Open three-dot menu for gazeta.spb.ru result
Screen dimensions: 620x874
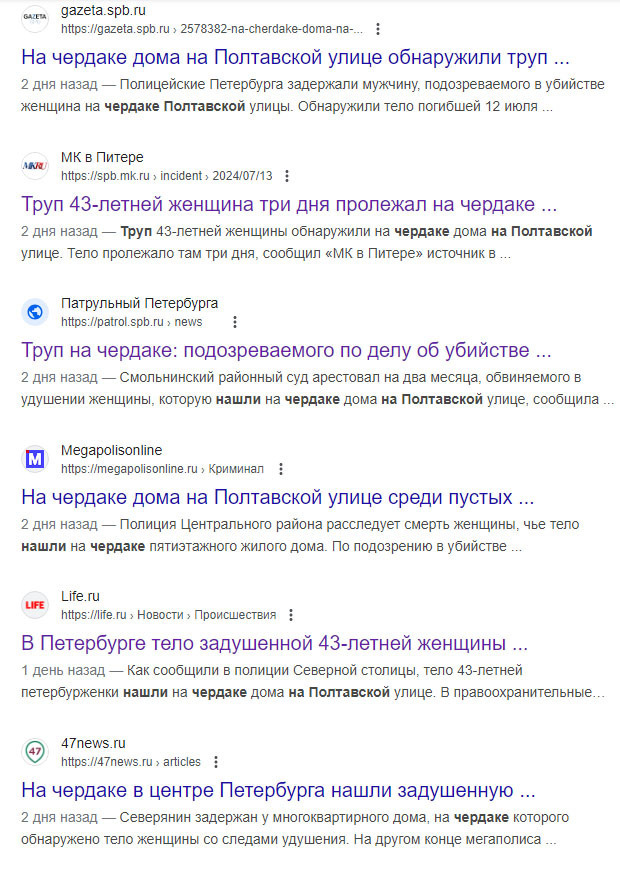tap(377, 29)
